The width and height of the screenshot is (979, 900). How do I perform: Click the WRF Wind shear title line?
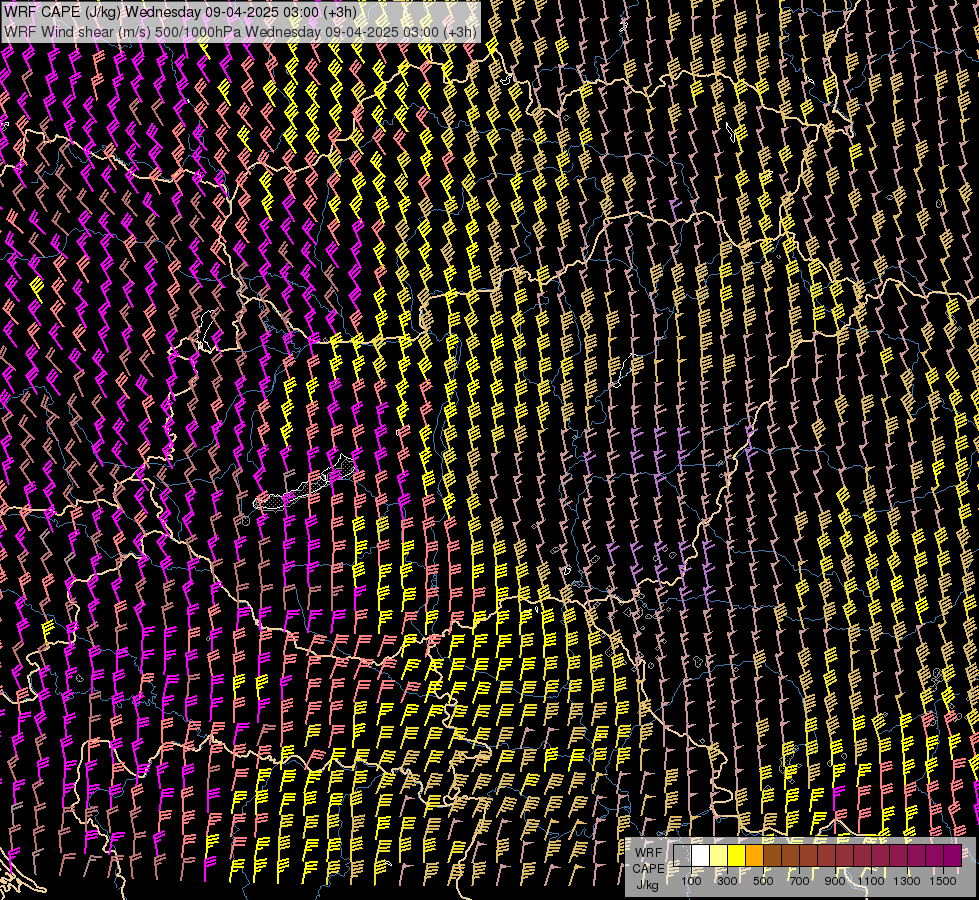(241, 32)
